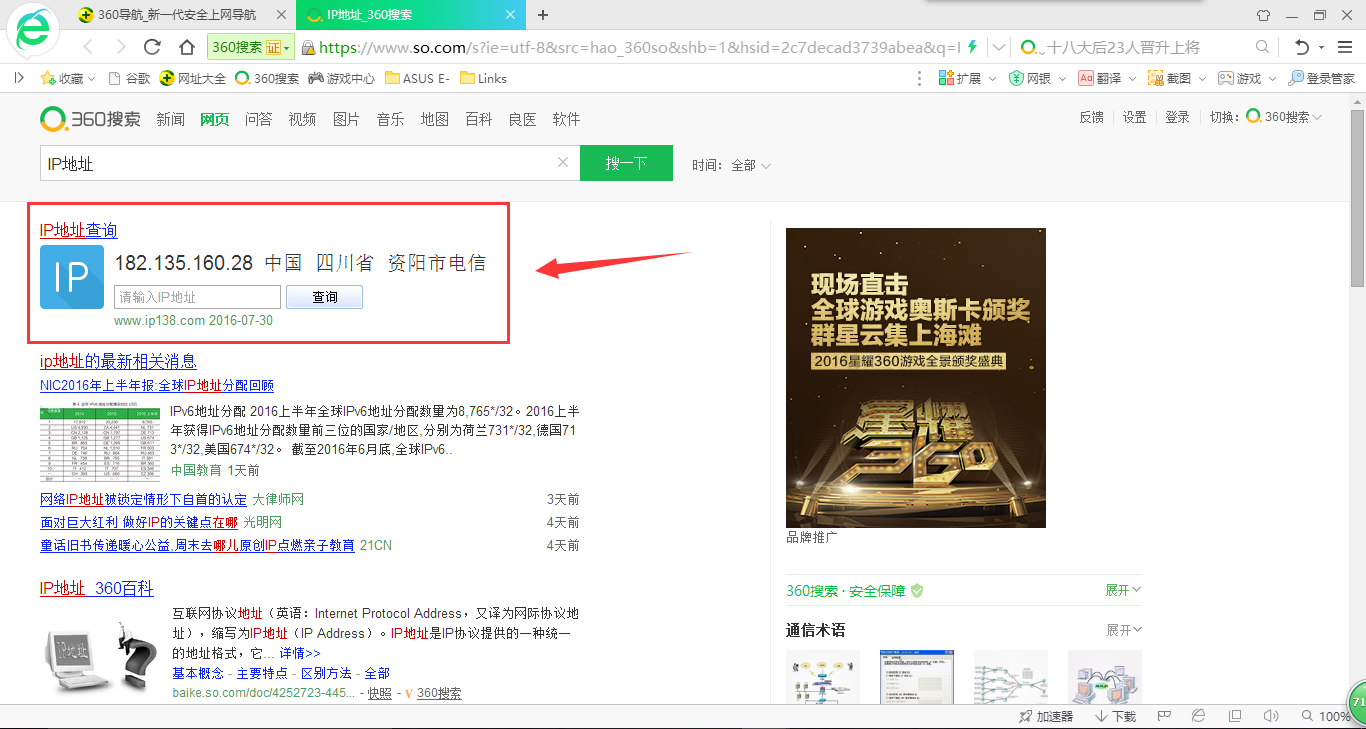The height and width of the screenshot is (729, 1366).
Task: Select the 百科 search category
Action: tap(479, 119)
